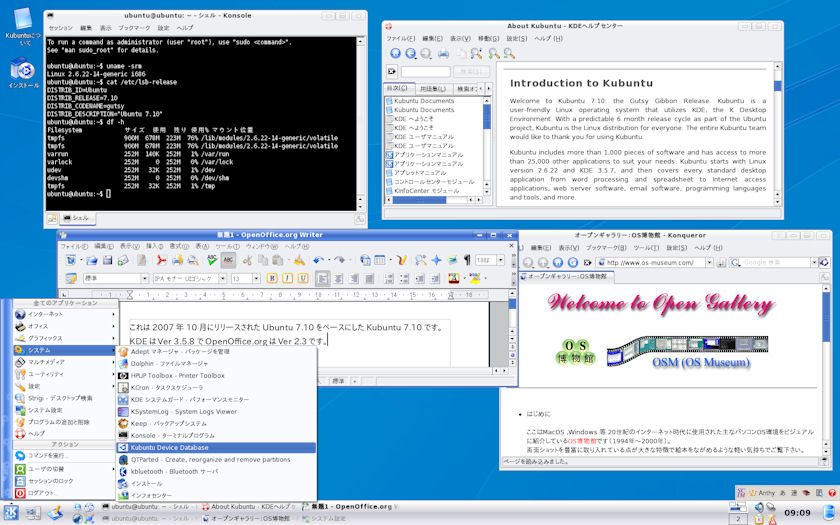Enable Align Right in Writer

coord(354,279)
